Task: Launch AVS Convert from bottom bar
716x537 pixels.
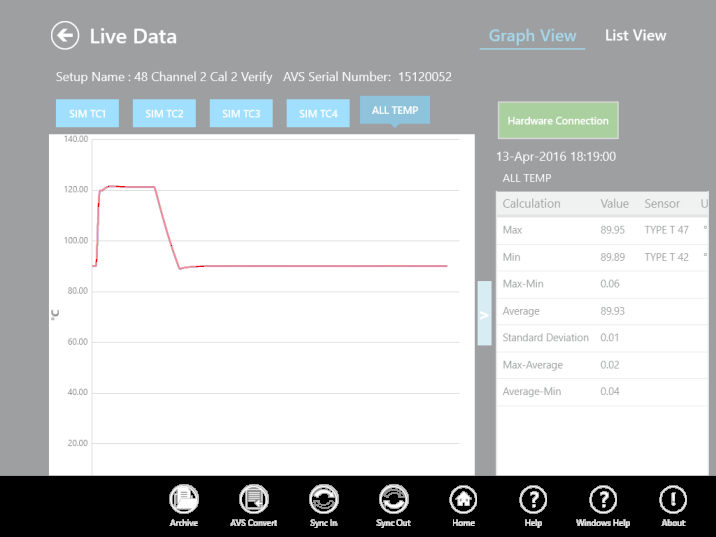Action: pyautogui.click(x=253, y=506)
